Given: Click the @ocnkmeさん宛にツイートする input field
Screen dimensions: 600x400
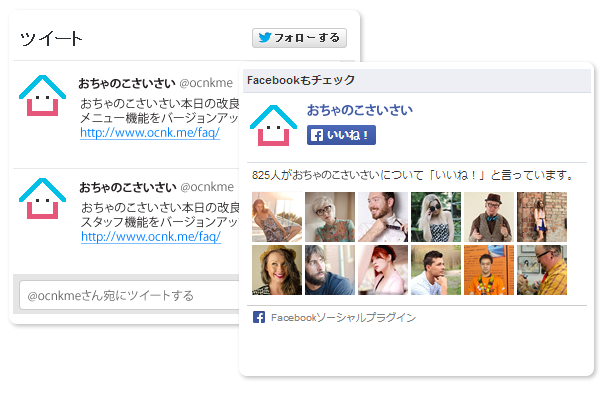Looking at the screenshot, I should click(x=129, y=295).
